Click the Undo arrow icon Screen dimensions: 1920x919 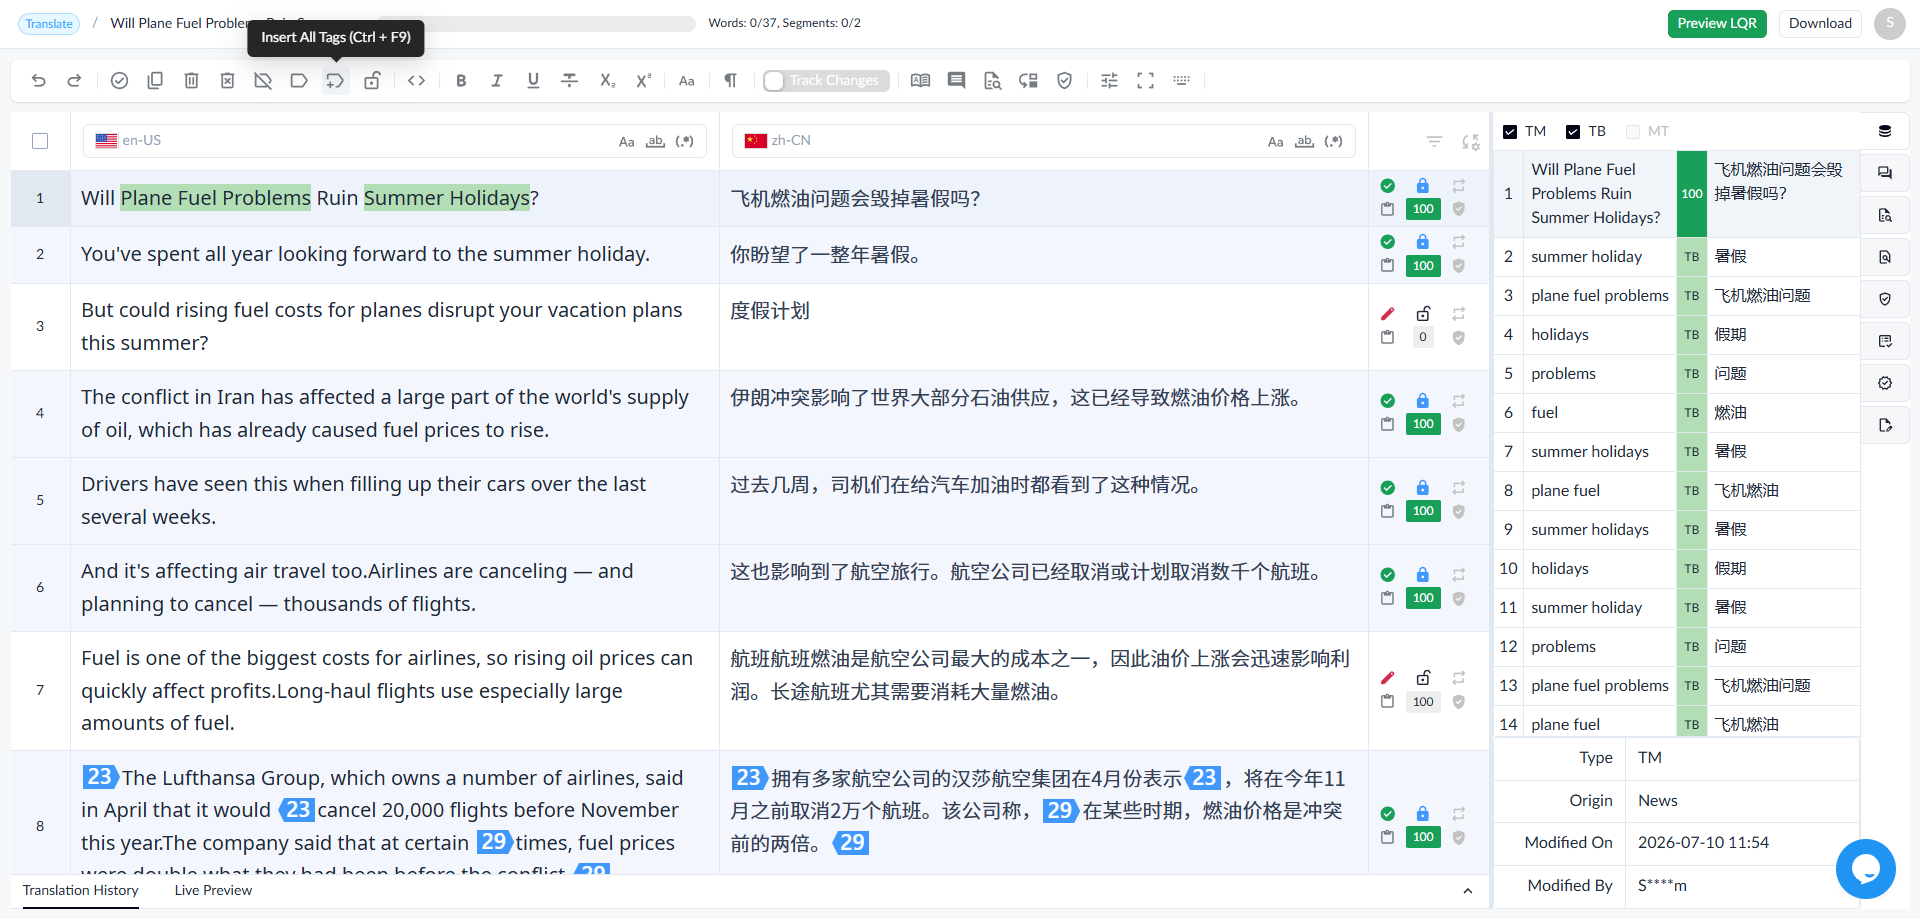click(x=38, y=81)
